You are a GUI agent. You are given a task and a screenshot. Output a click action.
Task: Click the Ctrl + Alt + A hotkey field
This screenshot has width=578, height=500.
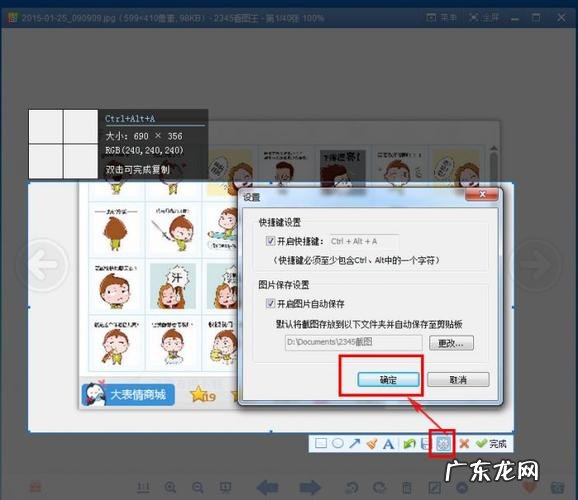[x=364, y=242]
